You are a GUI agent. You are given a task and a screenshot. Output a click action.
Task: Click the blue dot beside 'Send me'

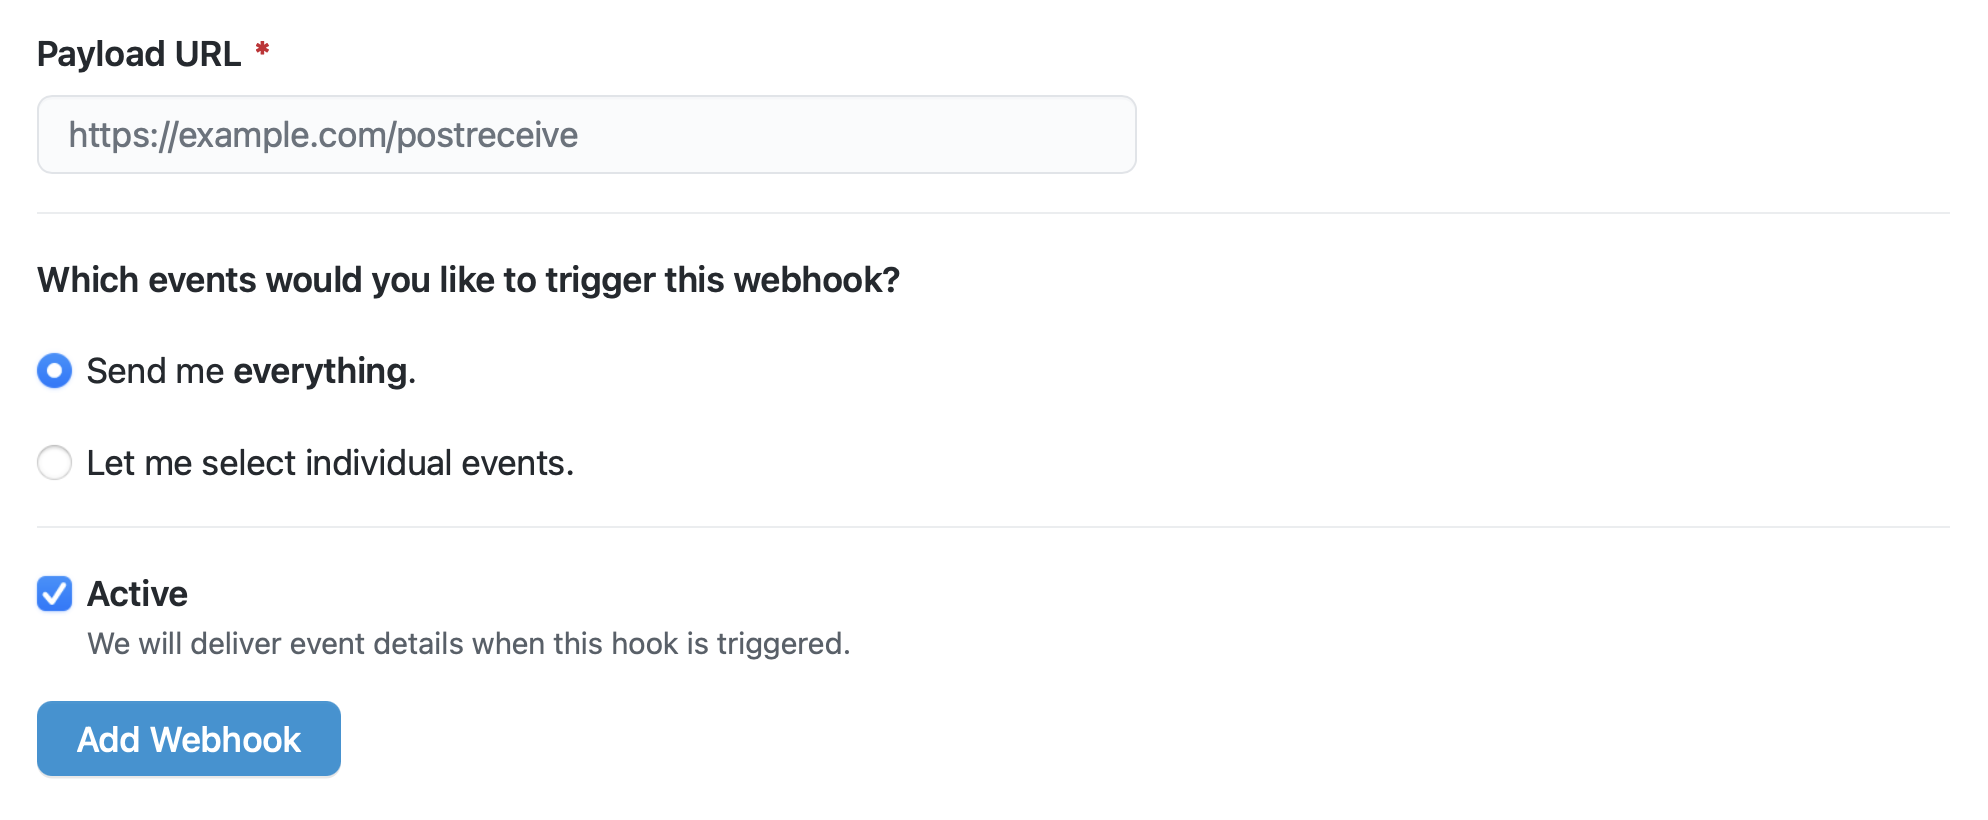[x=55, y=371]
